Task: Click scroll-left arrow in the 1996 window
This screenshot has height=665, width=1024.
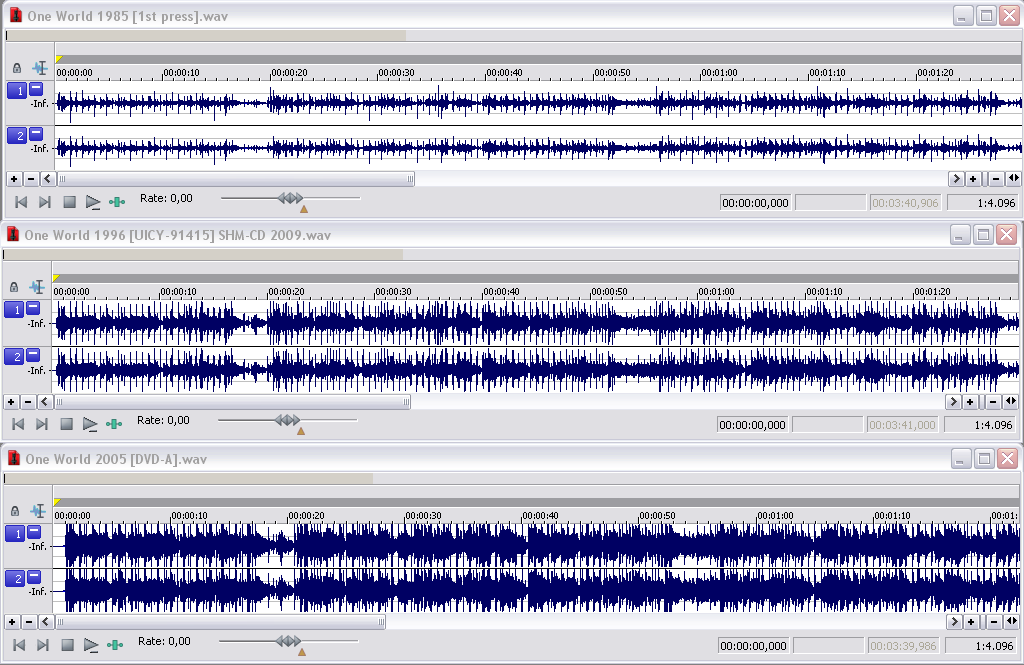Action: point(45,402)
